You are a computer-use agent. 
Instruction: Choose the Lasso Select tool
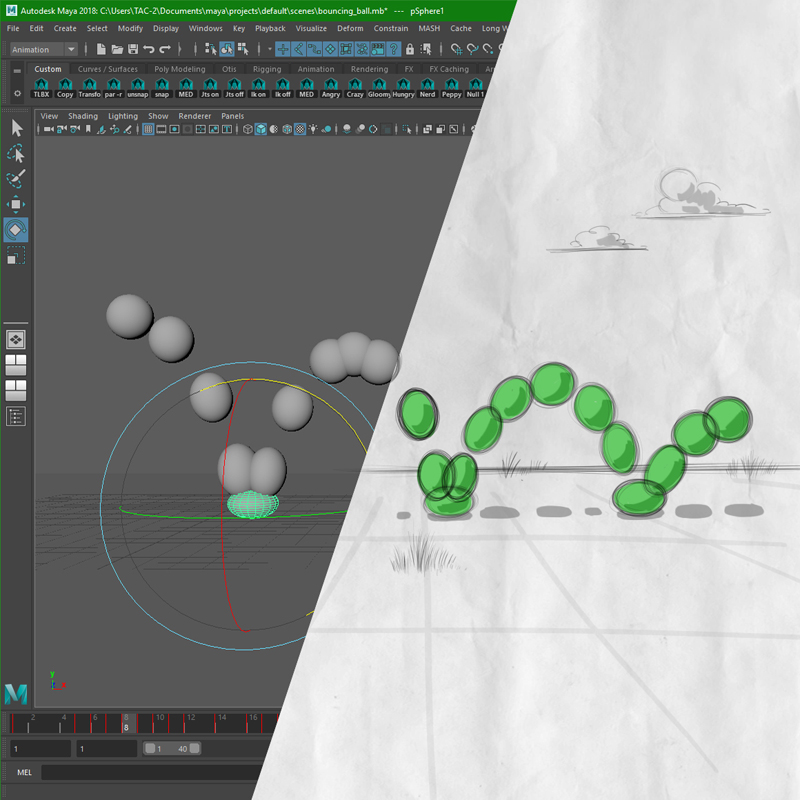(16, 154)
